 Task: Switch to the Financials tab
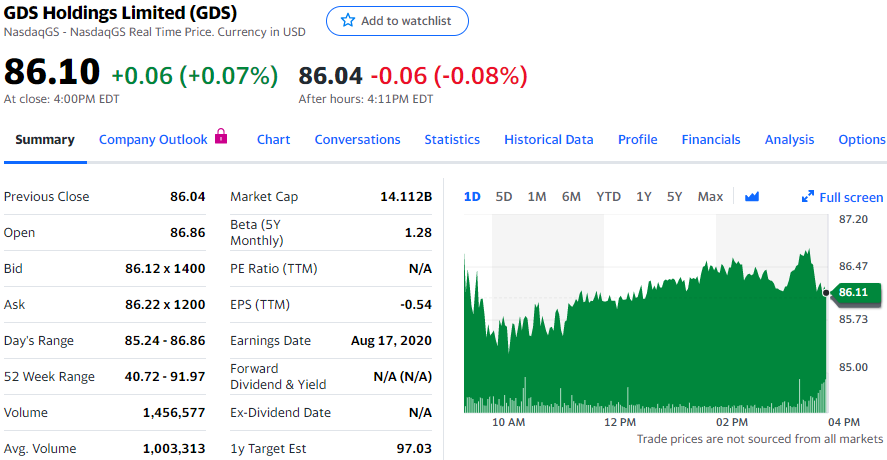click(711, 140)
